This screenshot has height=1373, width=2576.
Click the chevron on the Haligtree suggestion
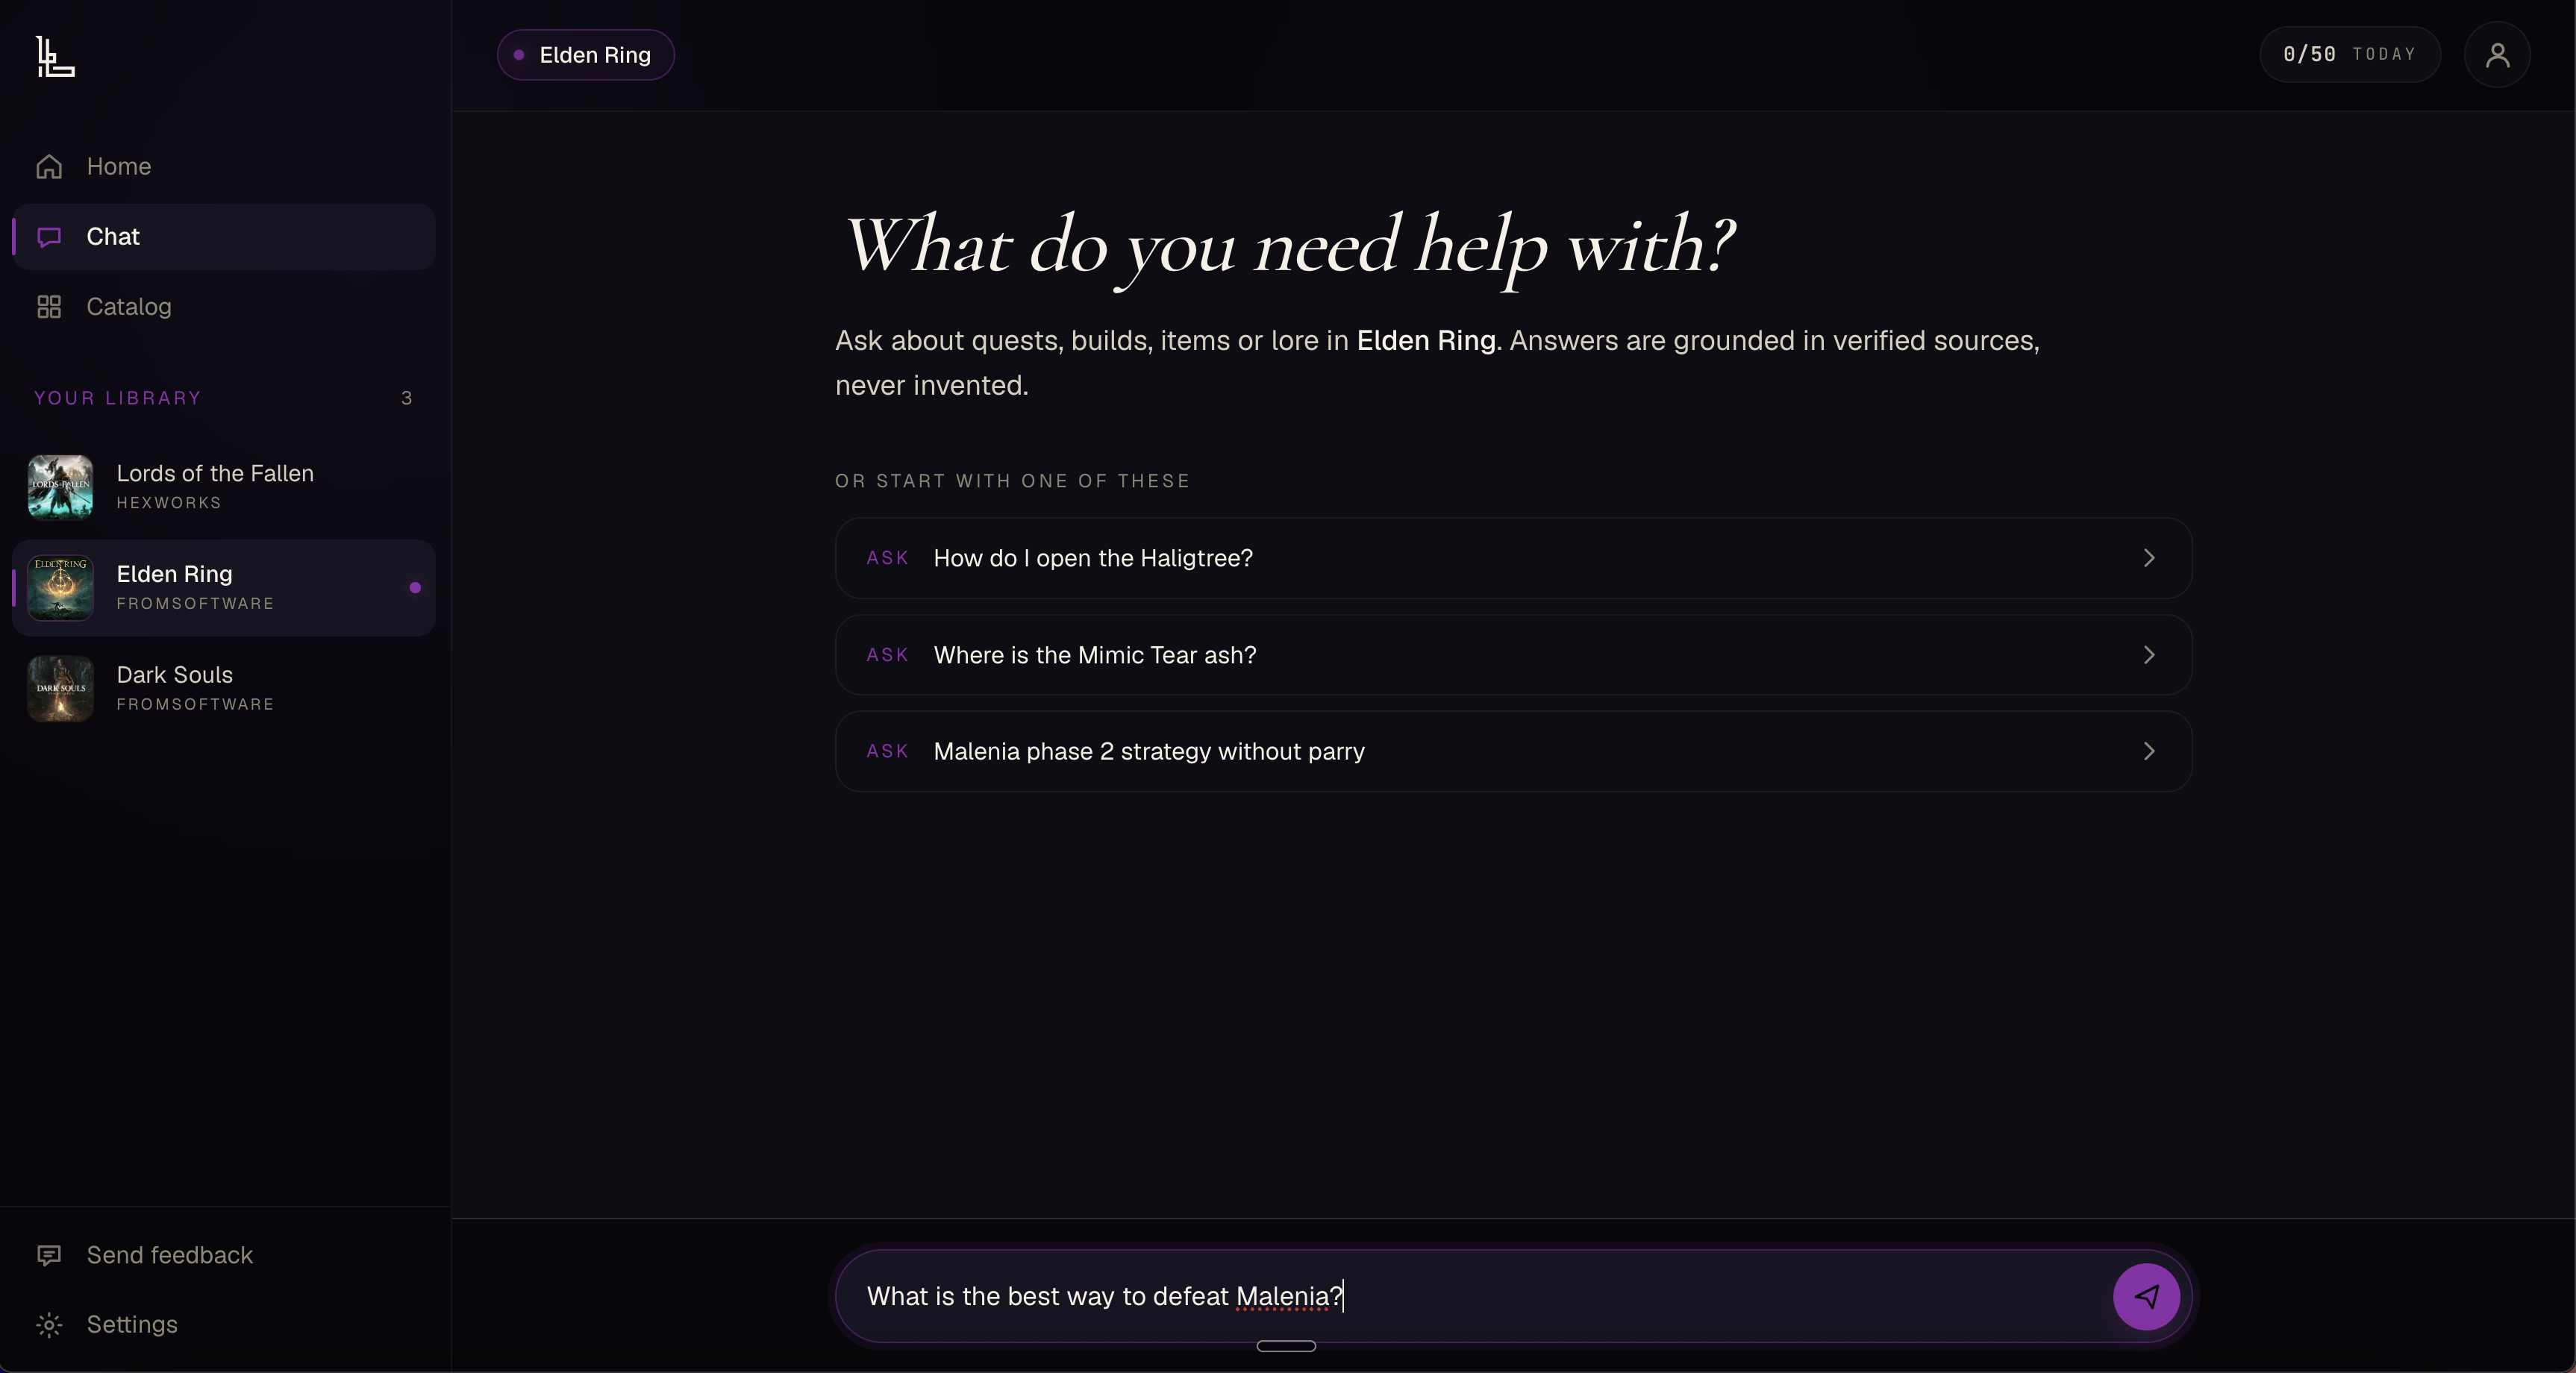coord(2149,558)
